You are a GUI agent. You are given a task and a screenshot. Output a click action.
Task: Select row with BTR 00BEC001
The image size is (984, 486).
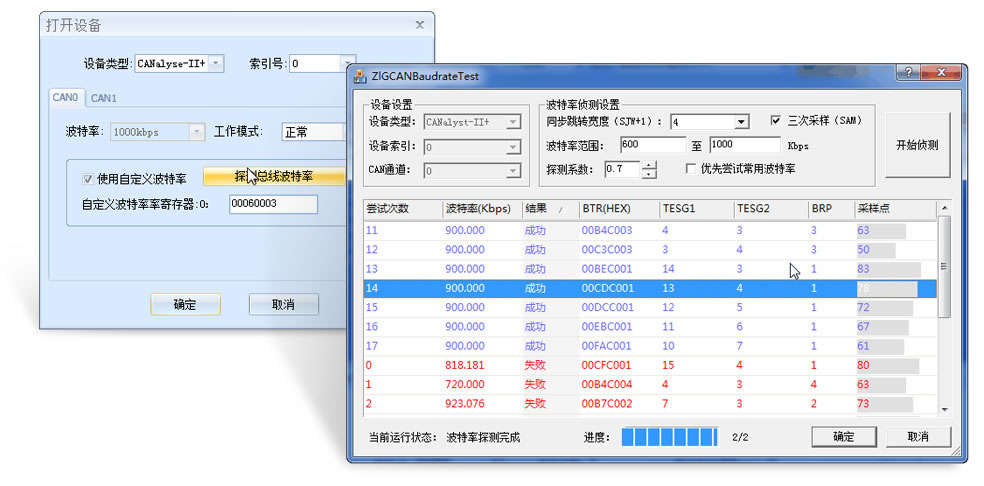(650, 269)
